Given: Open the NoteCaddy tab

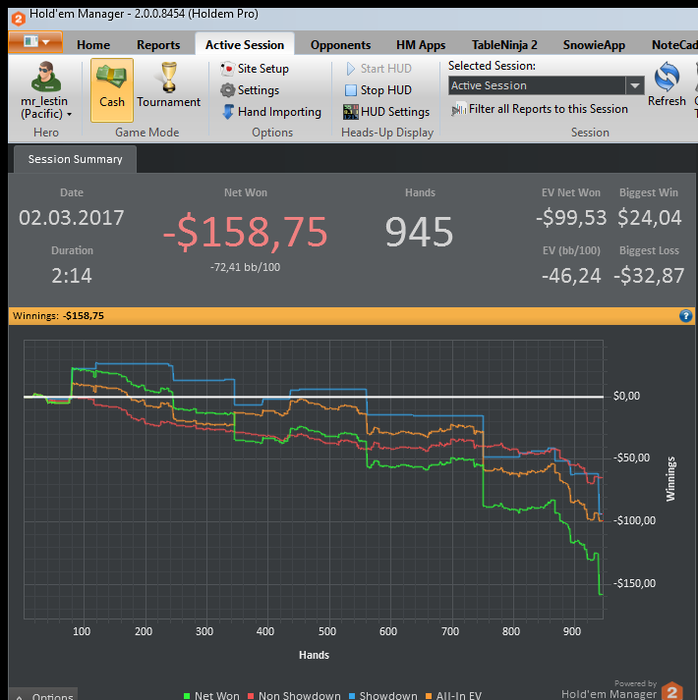Looking at the screenshot, I should (674, 45).
